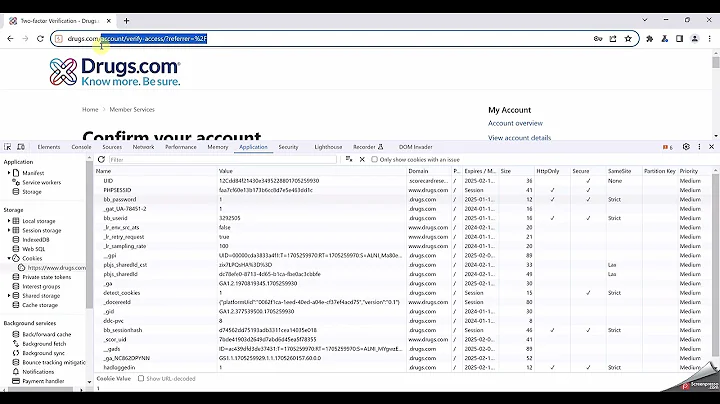The width and height of the screenshot is (720, 404).
Task: Open the tab search chevron
Action: [x=645, y=20]
